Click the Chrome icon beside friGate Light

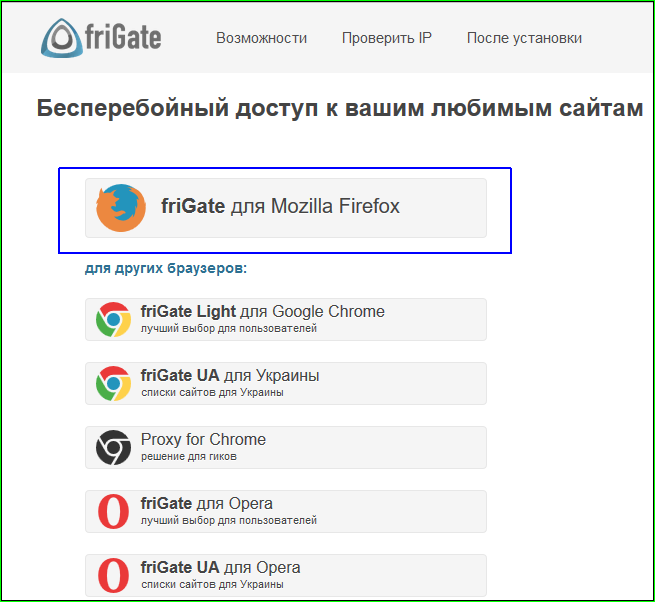click(113, 319)
